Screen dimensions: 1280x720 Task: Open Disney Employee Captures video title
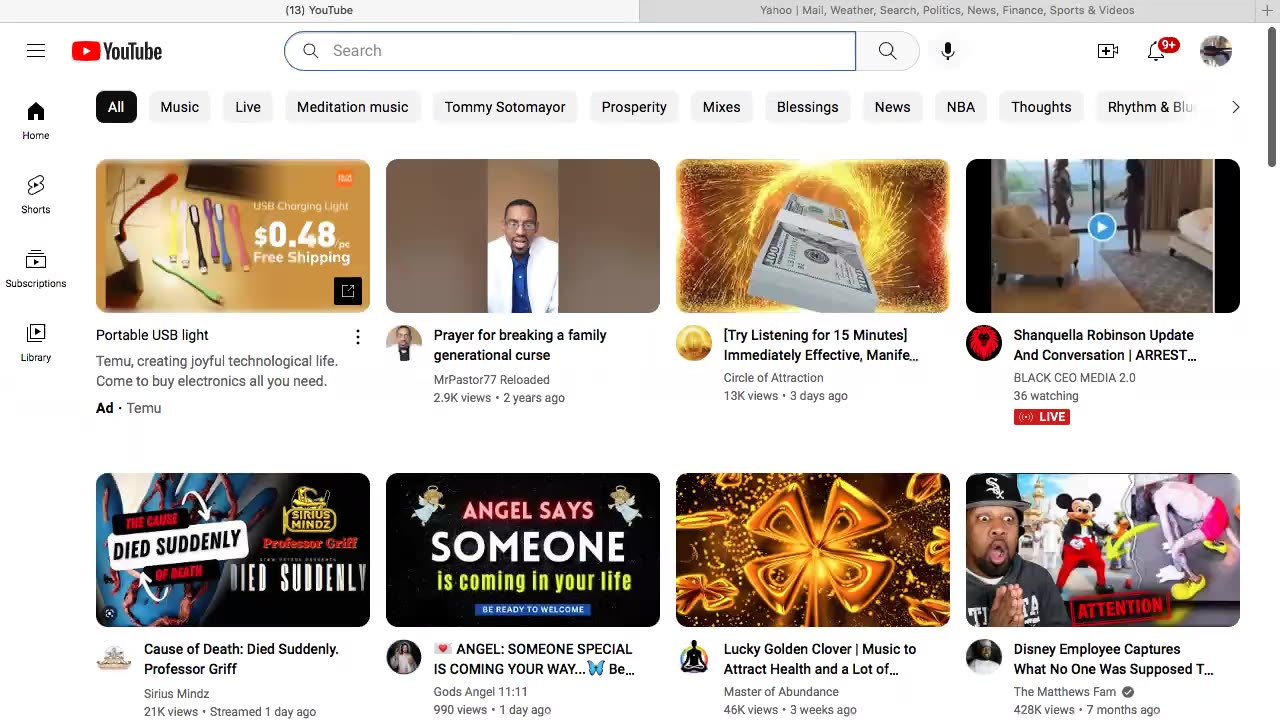[1113, 659]
